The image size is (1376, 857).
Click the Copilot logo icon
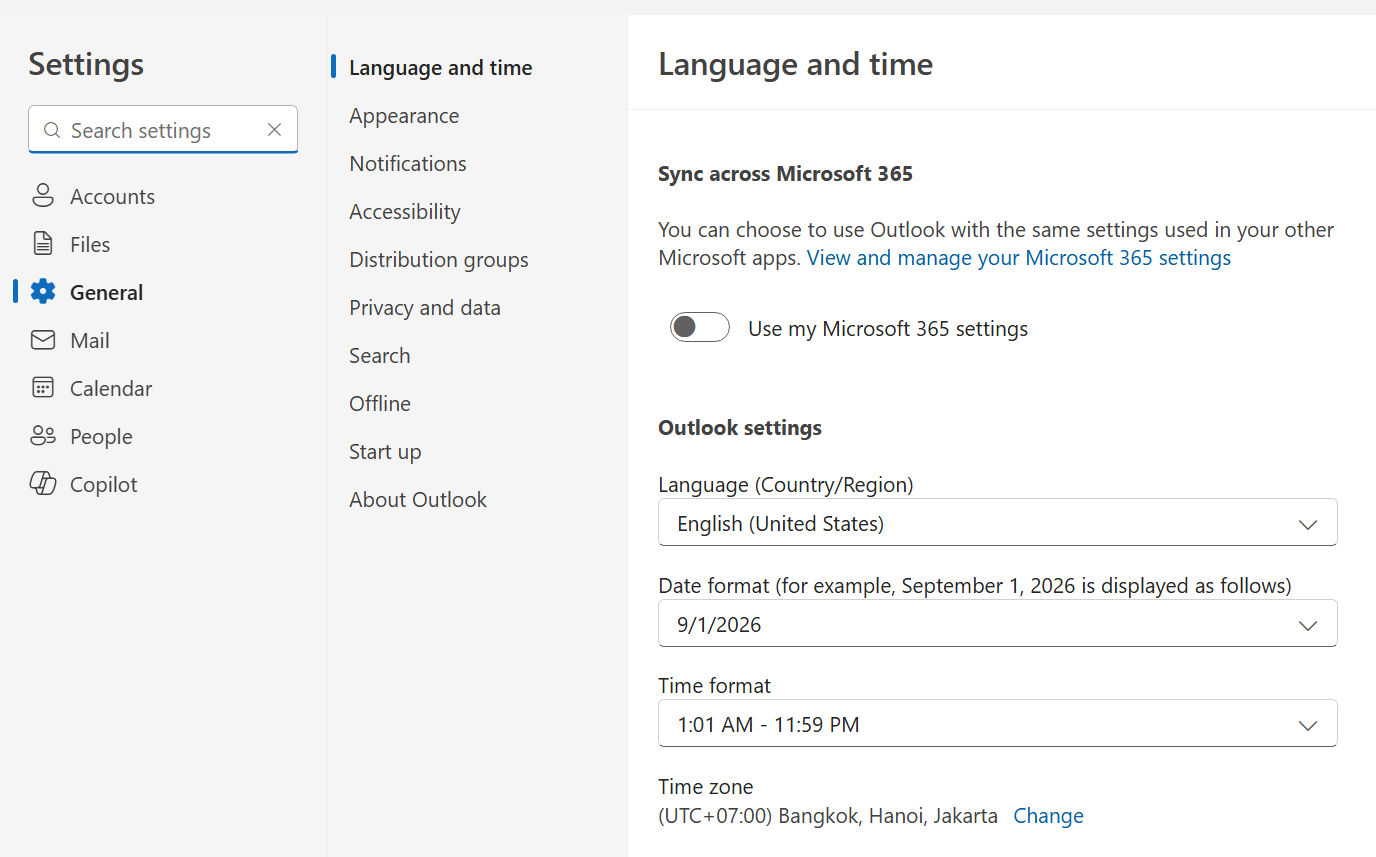43,484
